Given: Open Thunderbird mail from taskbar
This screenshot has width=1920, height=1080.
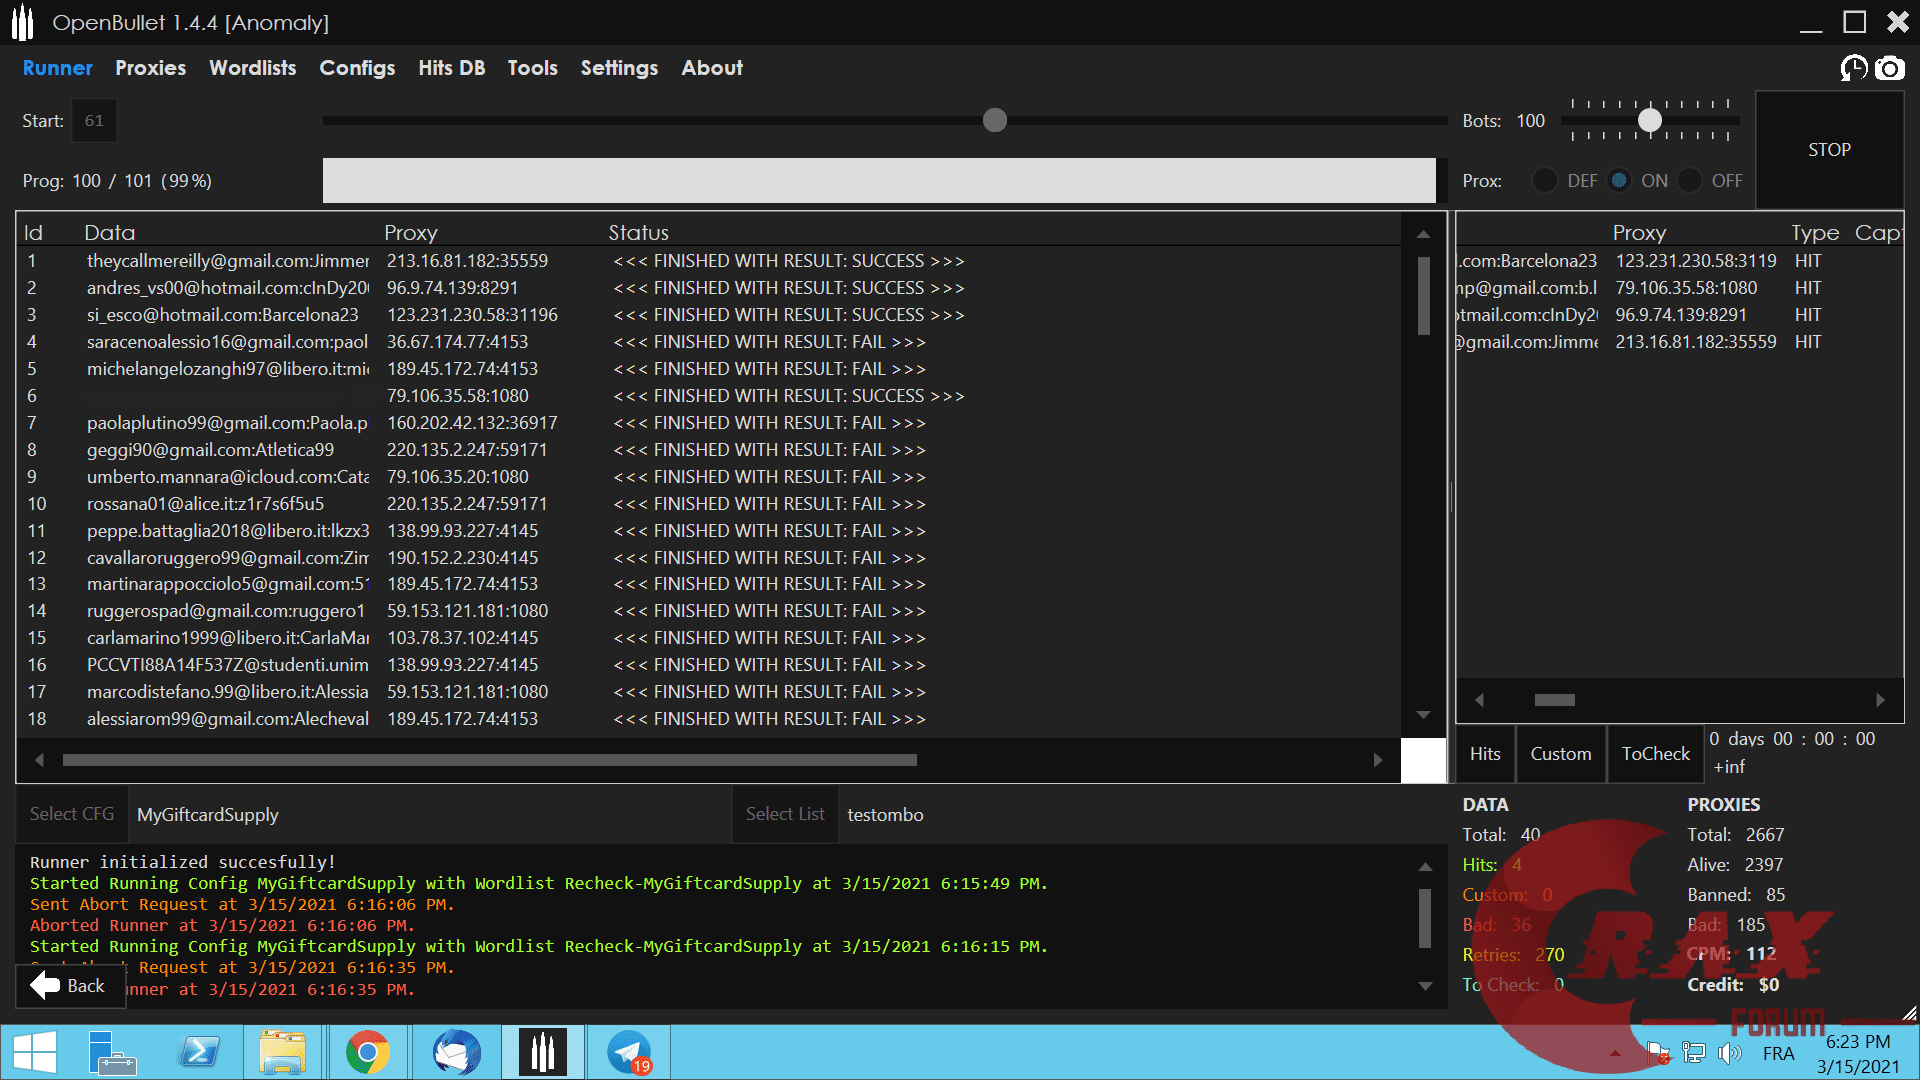Looking at the screenshot, I should point(456,1053).
